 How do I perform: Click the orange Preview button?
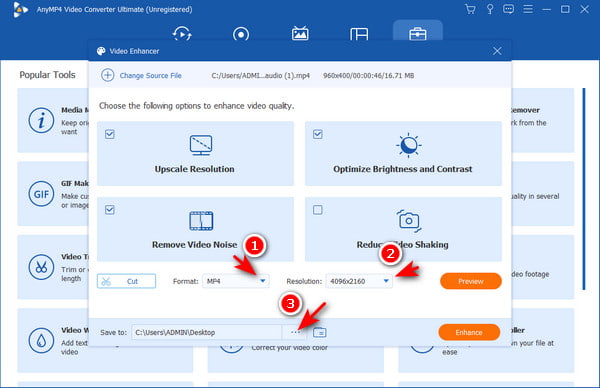tap(471, 281)
